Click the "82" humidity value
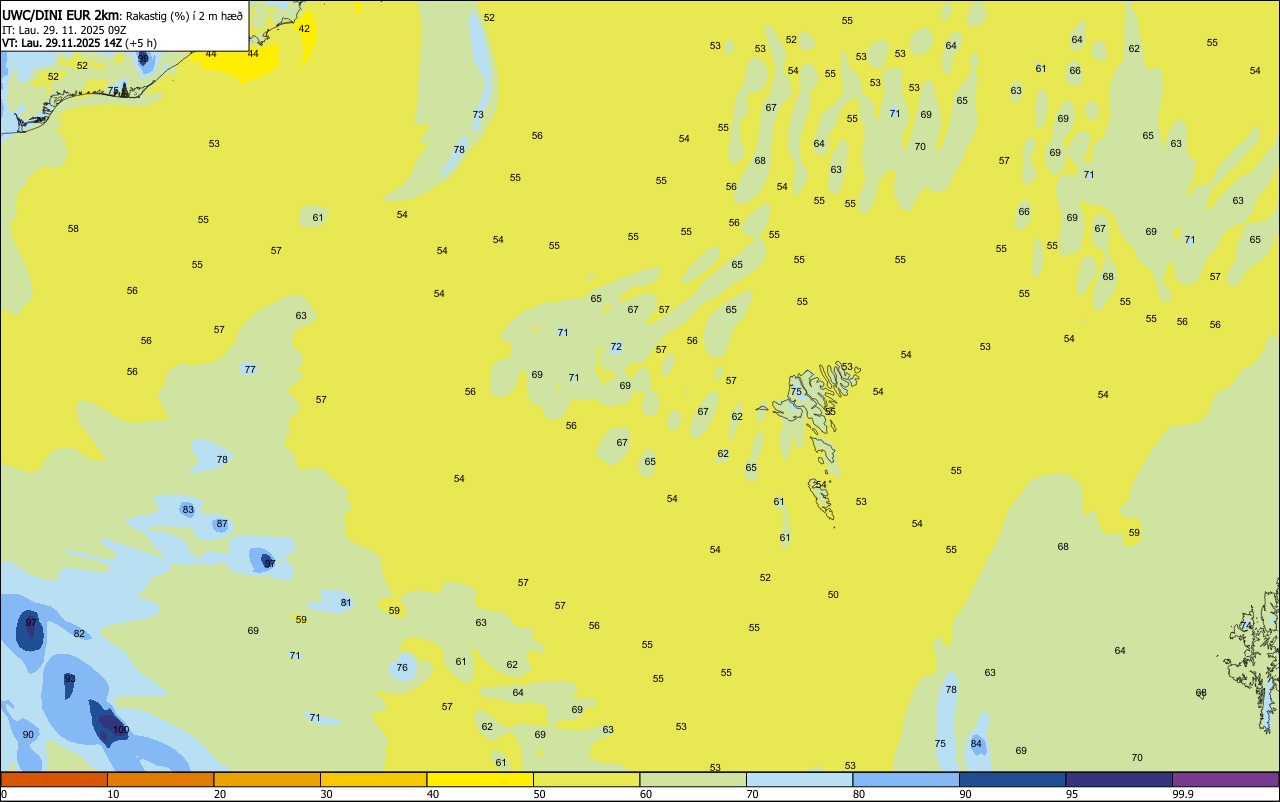 [x=79, y=634]
